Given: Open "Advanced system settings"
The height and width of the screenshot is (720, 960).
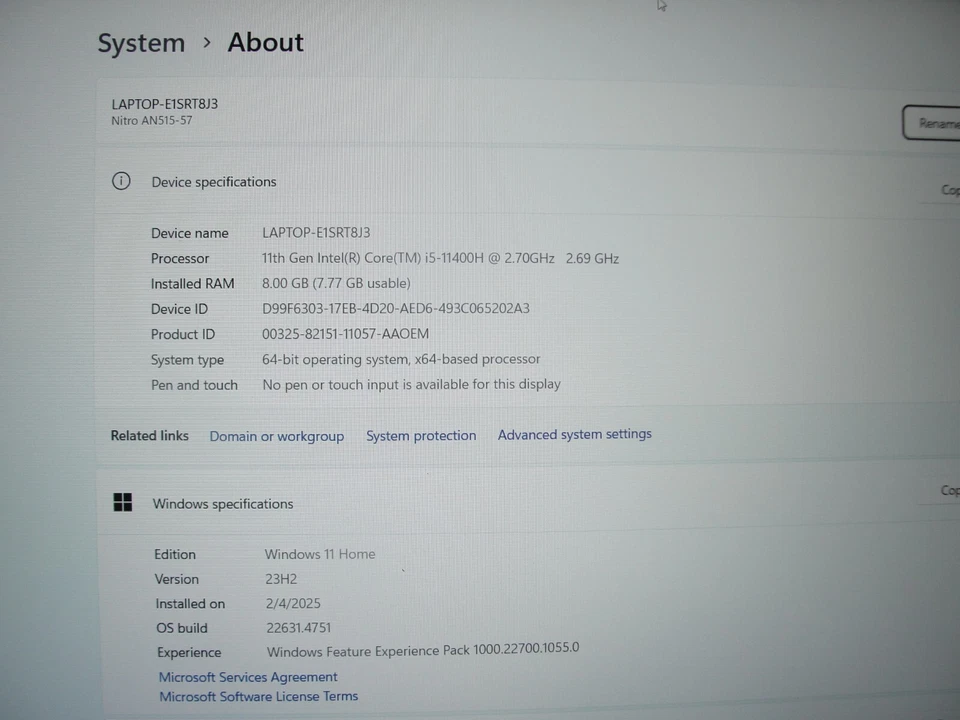Looking at the screenshot, I should coord(574,434).
